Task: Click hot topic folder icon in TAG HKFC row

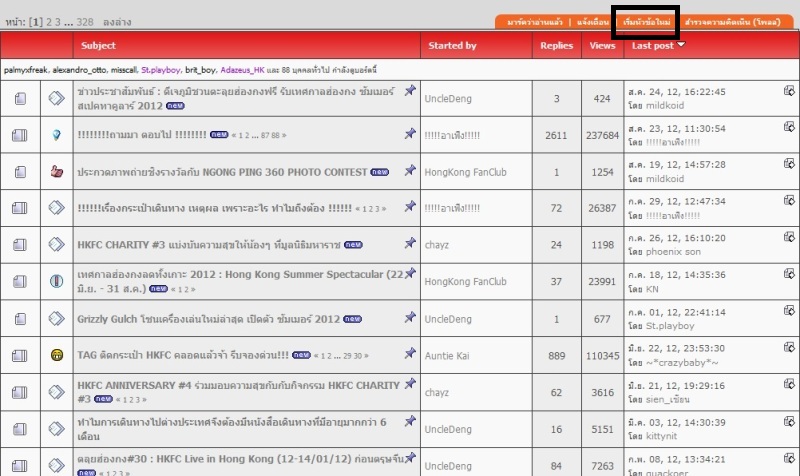Action: coord(19,355)
